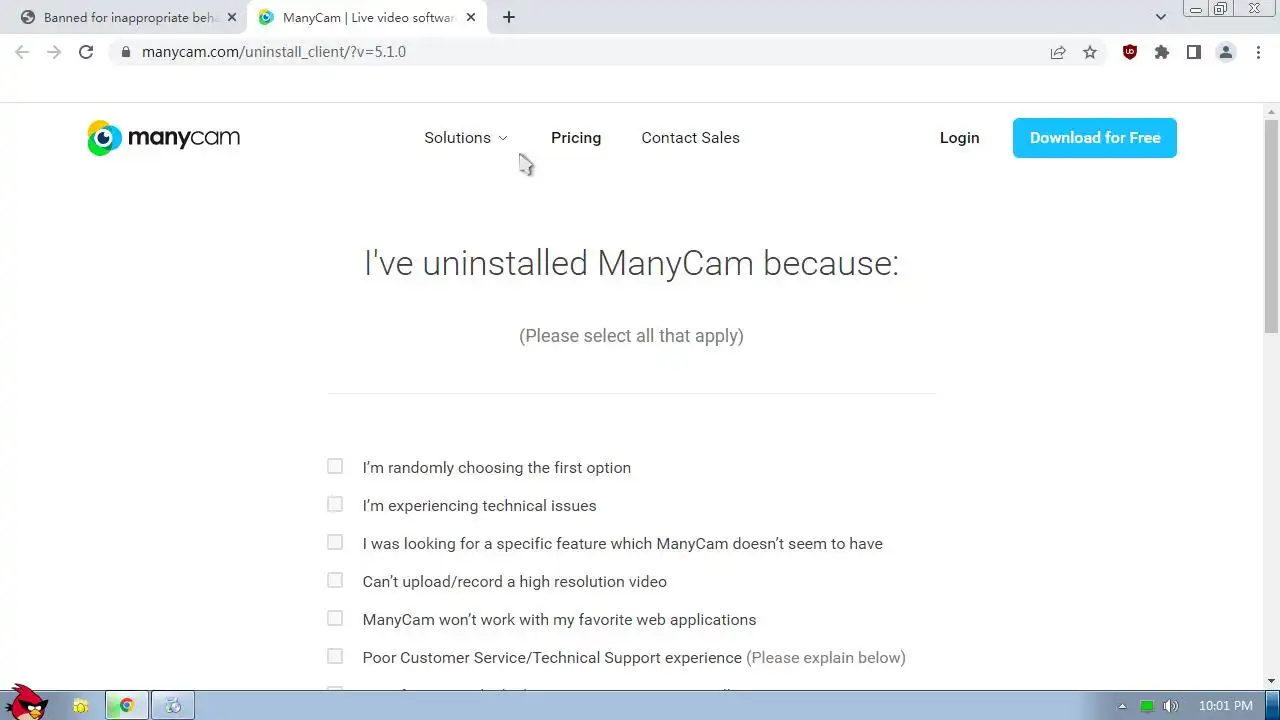Viewport: 1280px width, 720px height.
Task: Open a new tab with plus icon
Action: pos(509,17)
